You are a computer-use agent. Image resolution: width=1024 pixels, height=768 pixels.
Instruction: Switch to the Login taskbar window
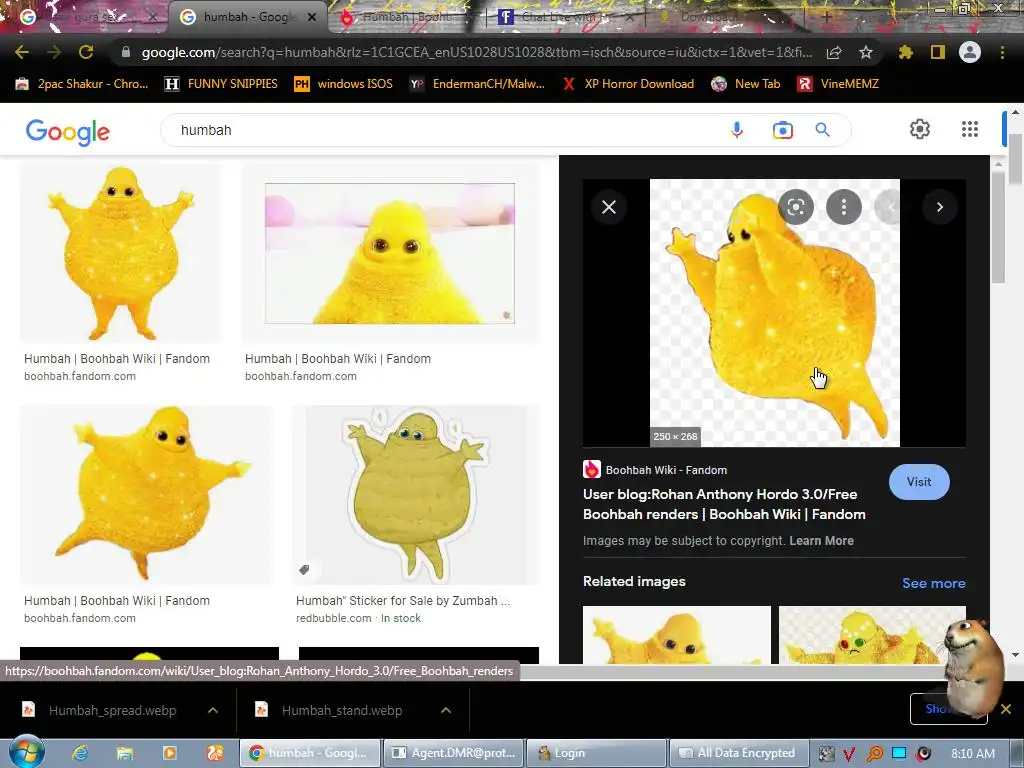[596, 753]
